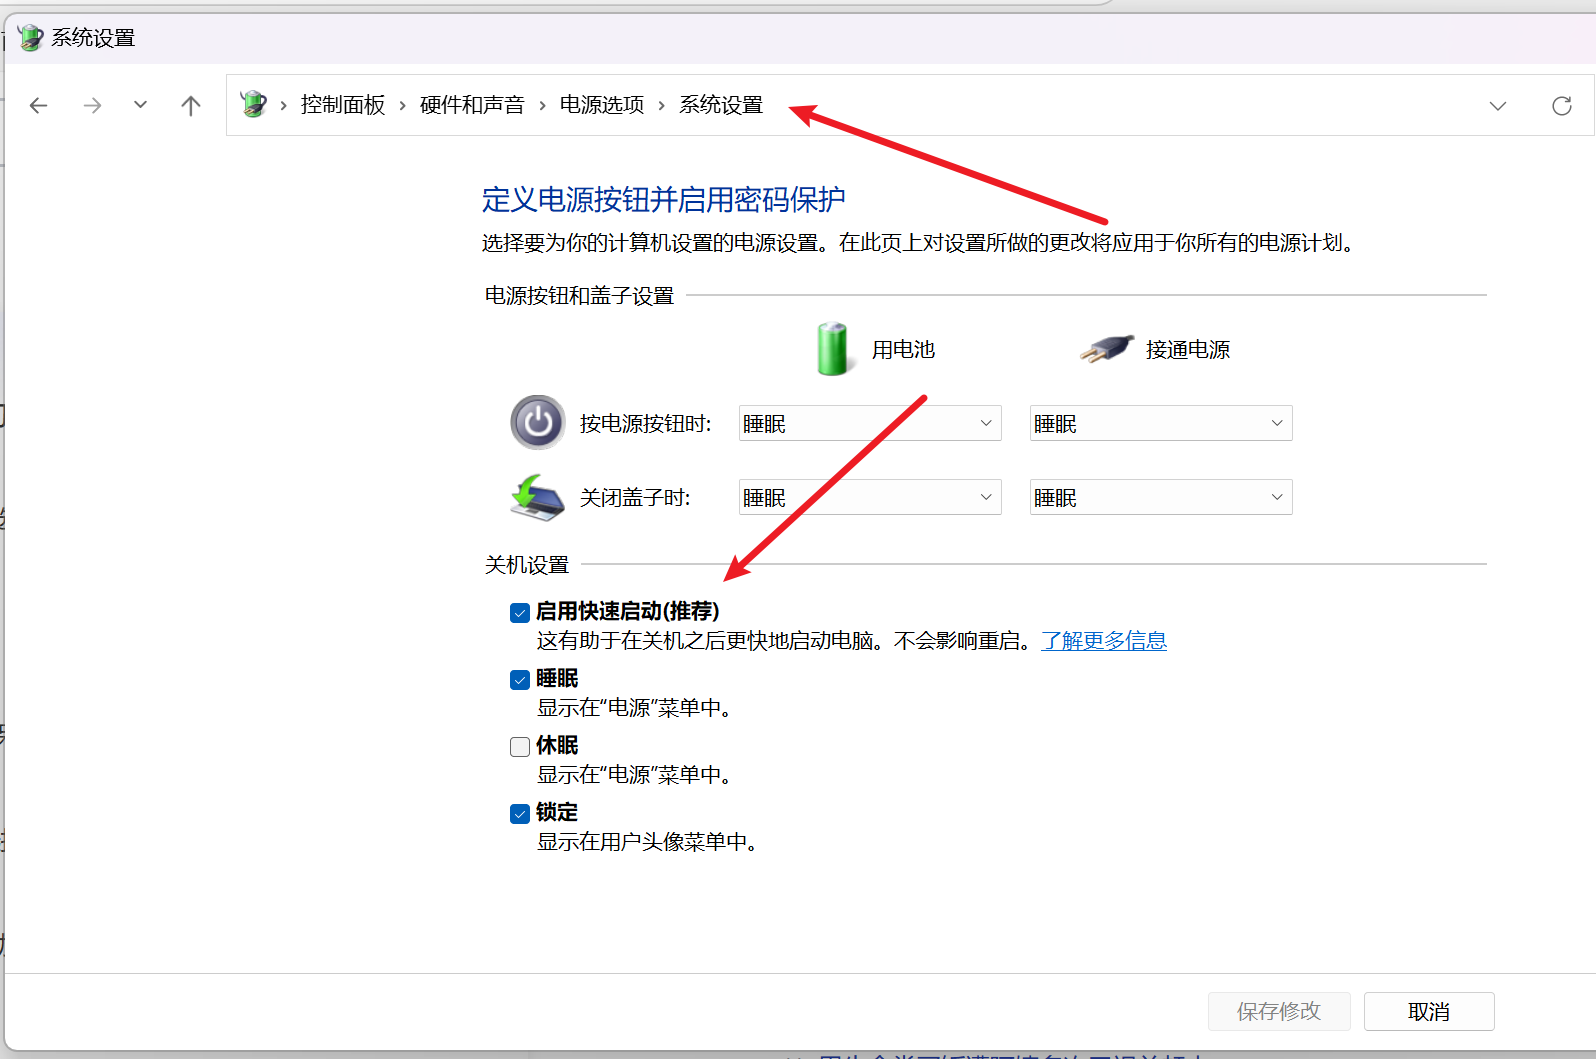Toggle the 睡眠 checkbox under 关机设置
The width and height of the screenshot is (1596, 1059).
tap(520, 680)
